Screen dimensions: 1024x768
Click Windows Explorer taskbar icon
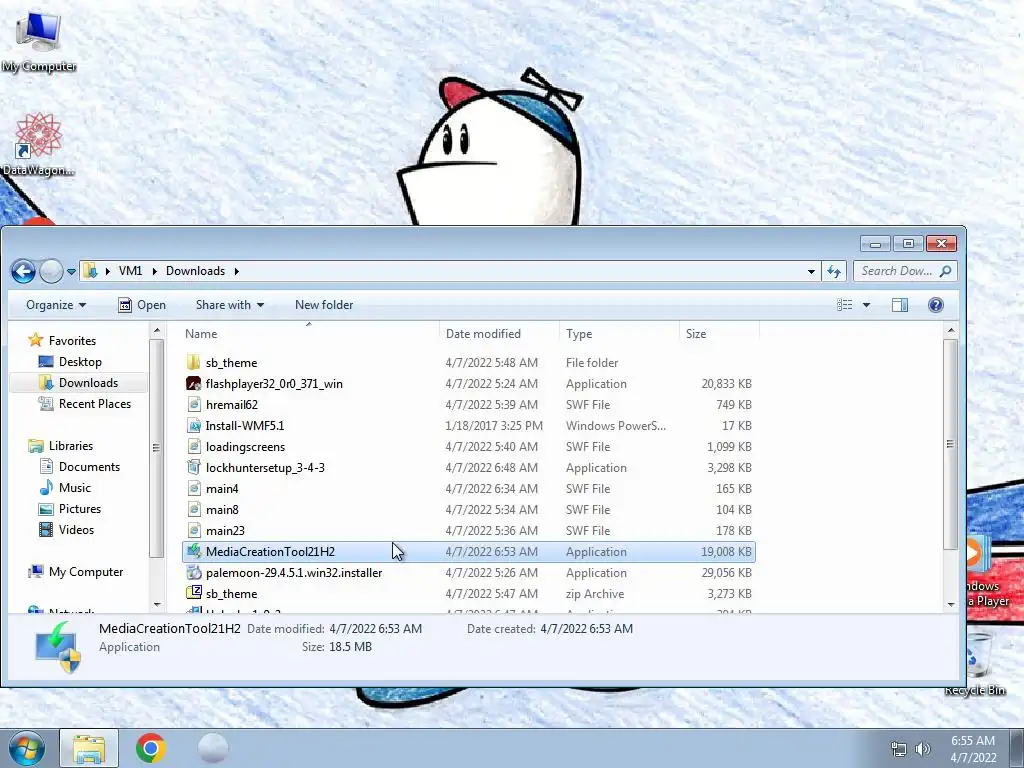click(x=89, y=748)
